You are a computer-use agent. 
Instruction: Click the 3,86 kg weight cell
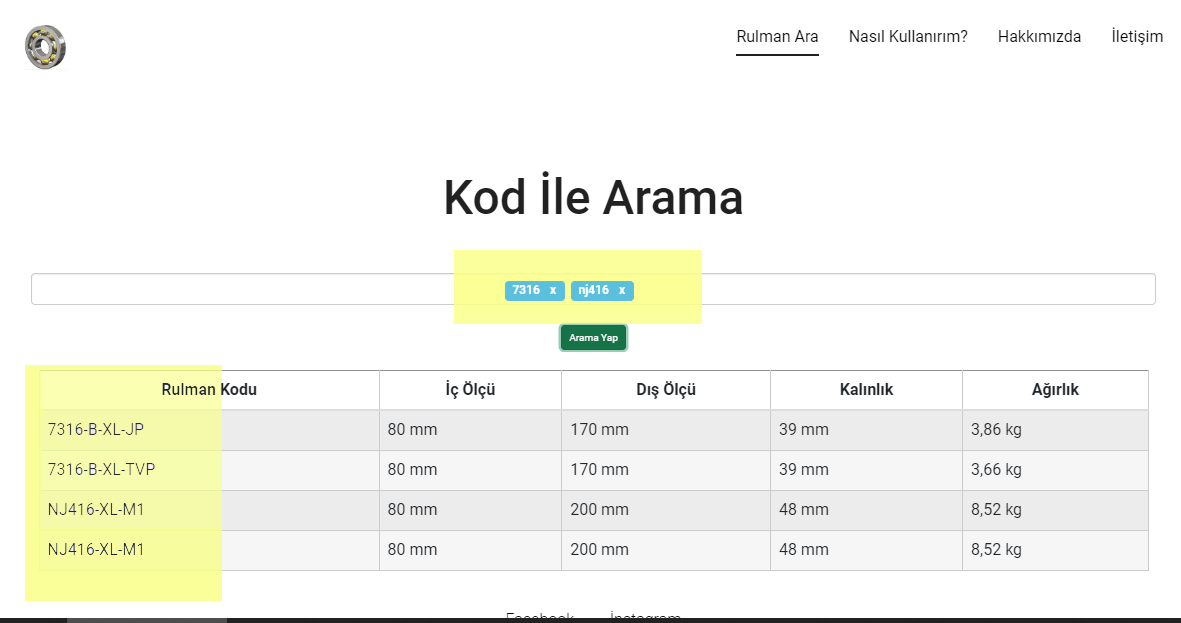pyautogui.click(x=1055, y=429)
